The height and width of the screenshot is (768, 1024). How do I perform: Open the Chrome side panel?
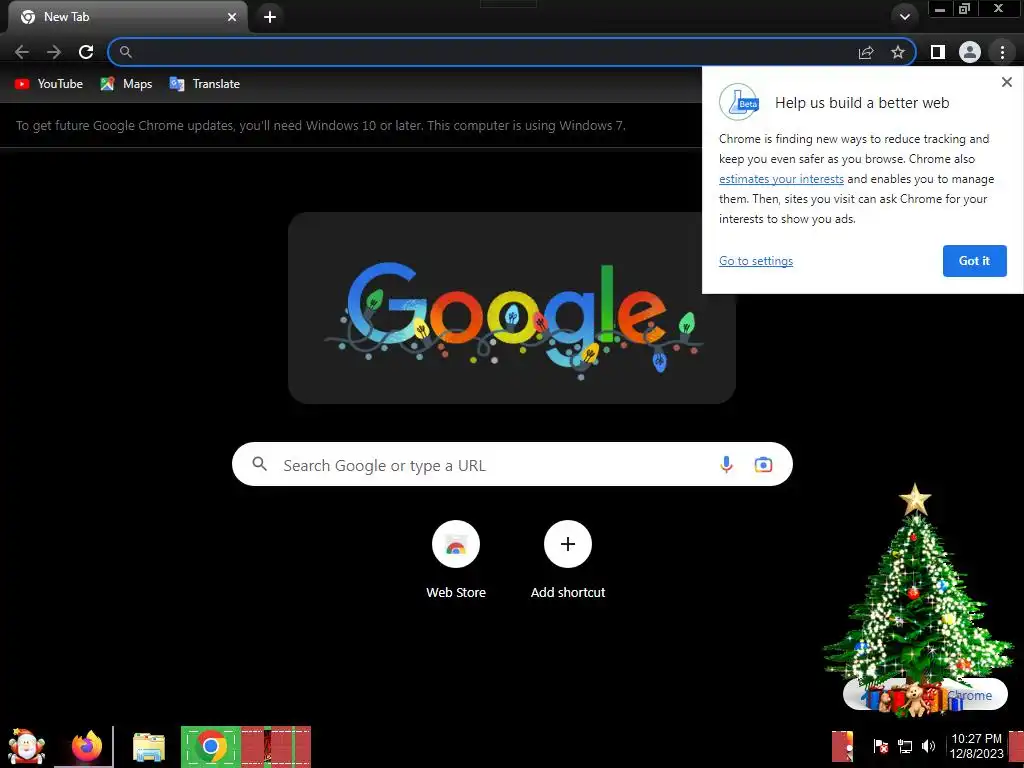[x=937, y=52]
